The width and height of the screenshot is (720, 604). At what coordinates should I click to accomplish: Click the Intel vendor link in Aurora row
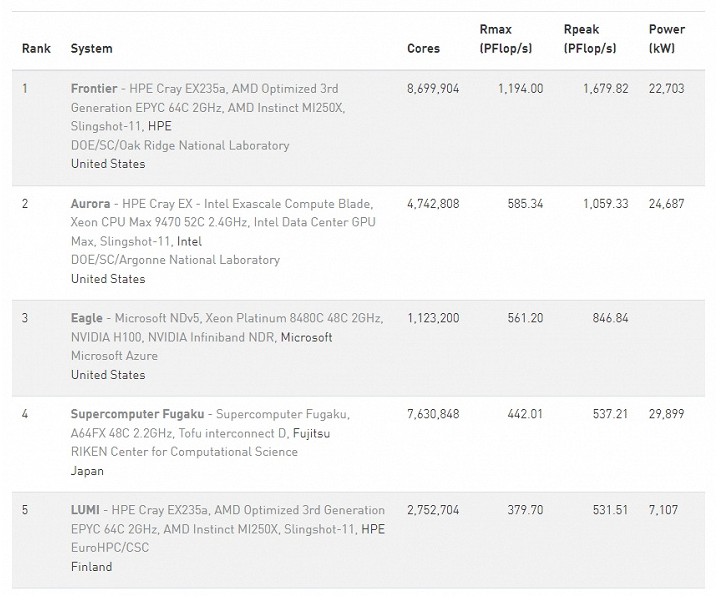pyautogui.click(x=189, y=241)
